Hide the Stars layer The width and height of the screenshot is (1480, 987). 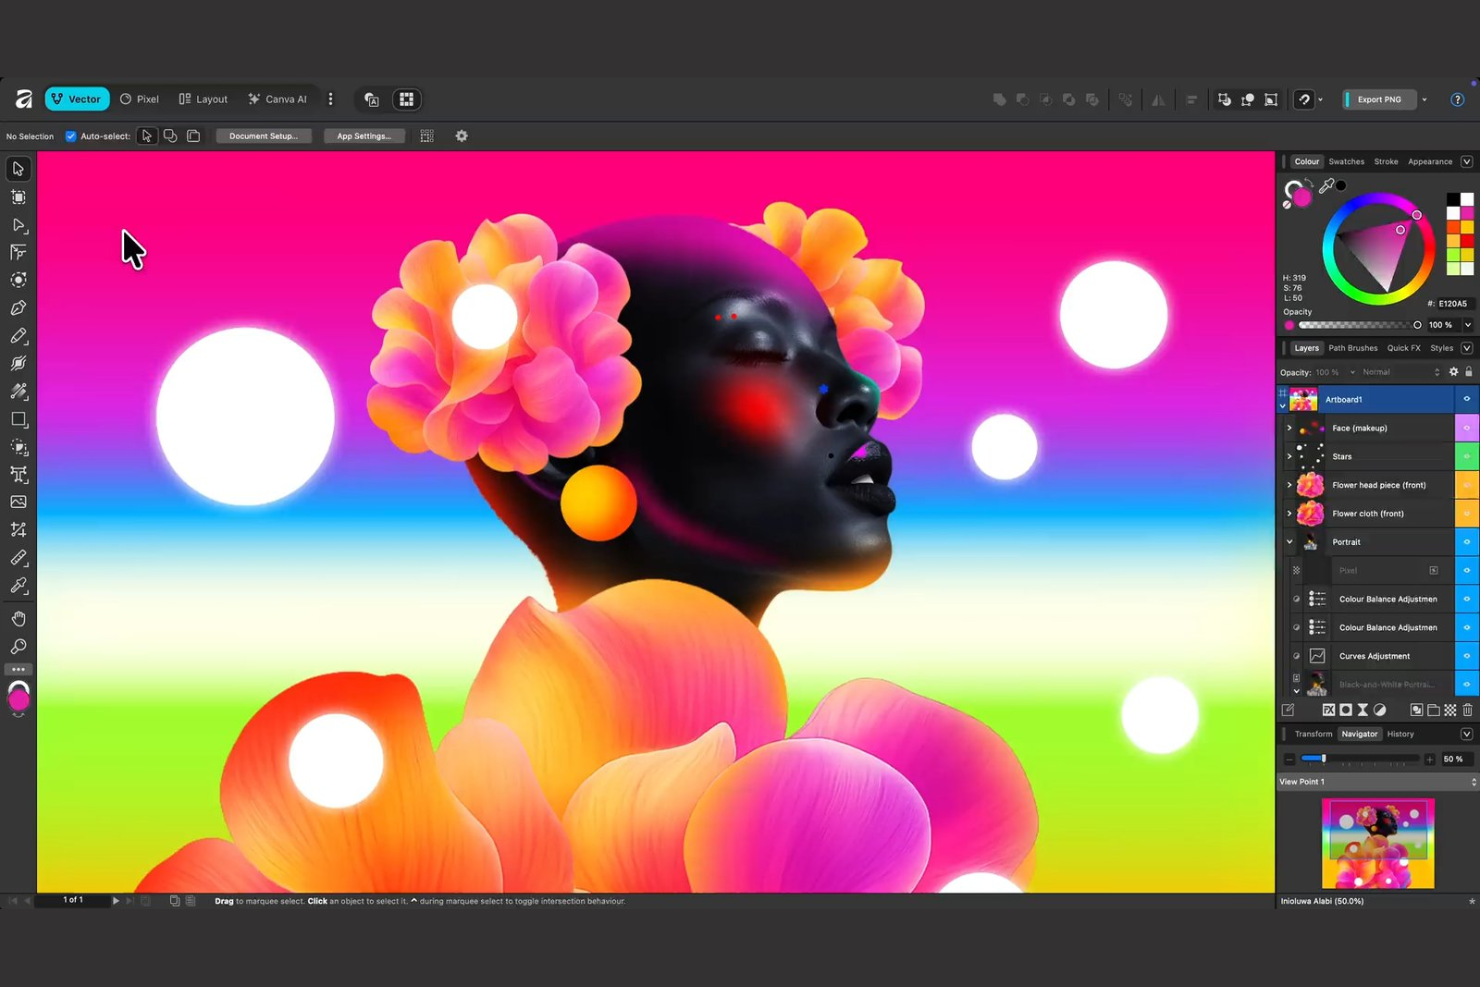[1467, 456]
